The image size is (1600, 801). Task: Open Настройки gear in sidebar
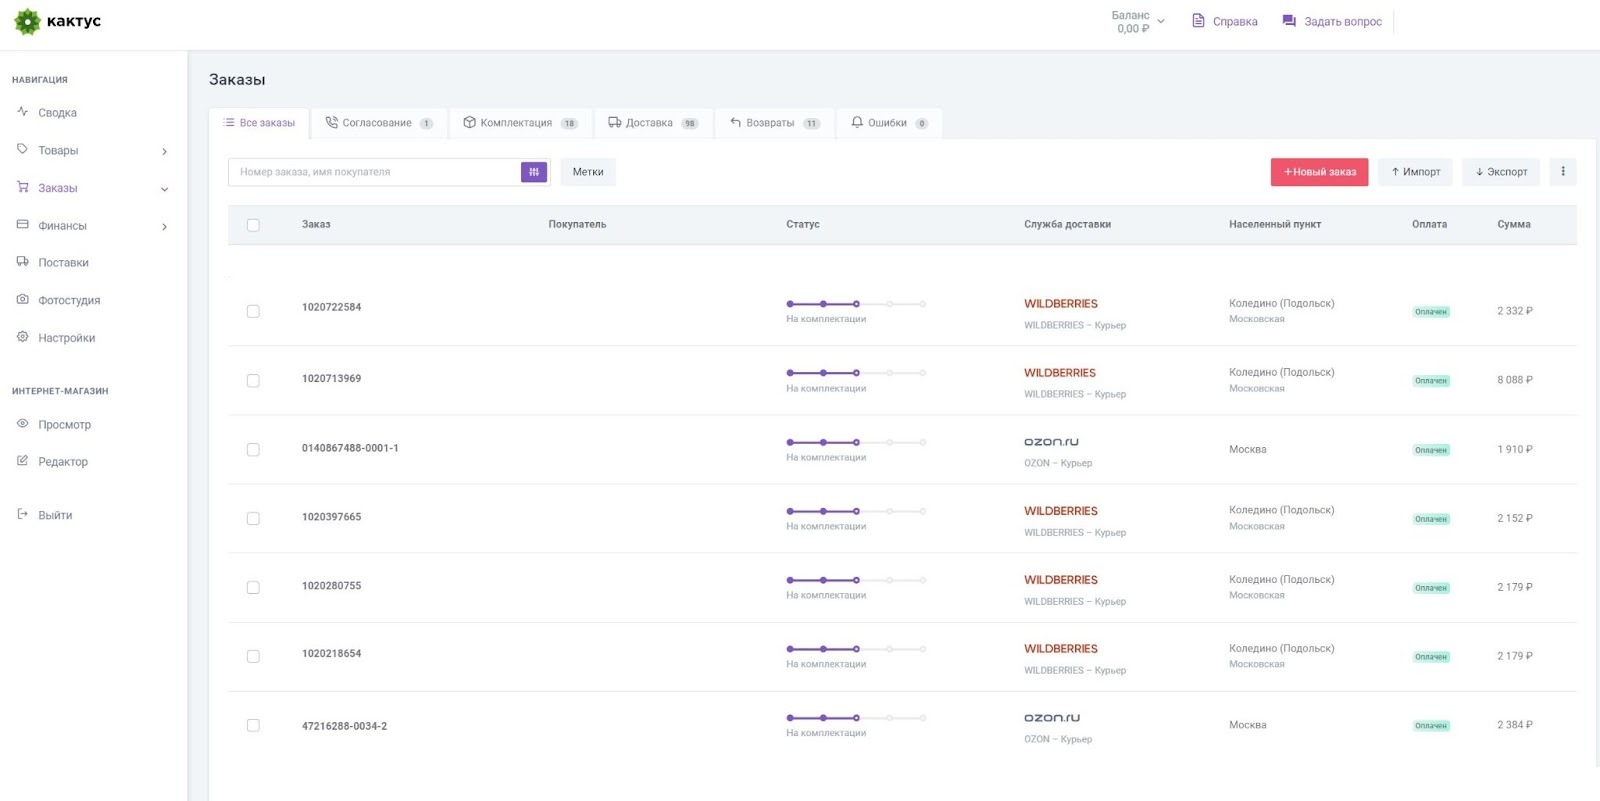pyautogui.click(x=23, y=337)
